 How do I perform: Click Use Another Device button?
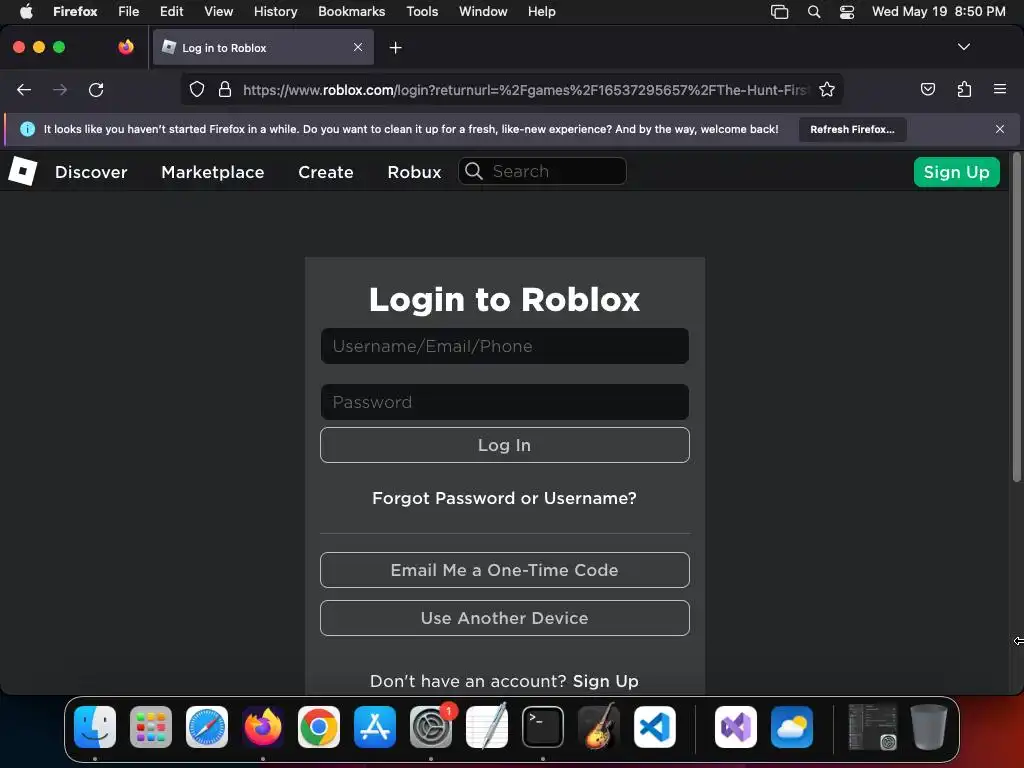(505, 618)
